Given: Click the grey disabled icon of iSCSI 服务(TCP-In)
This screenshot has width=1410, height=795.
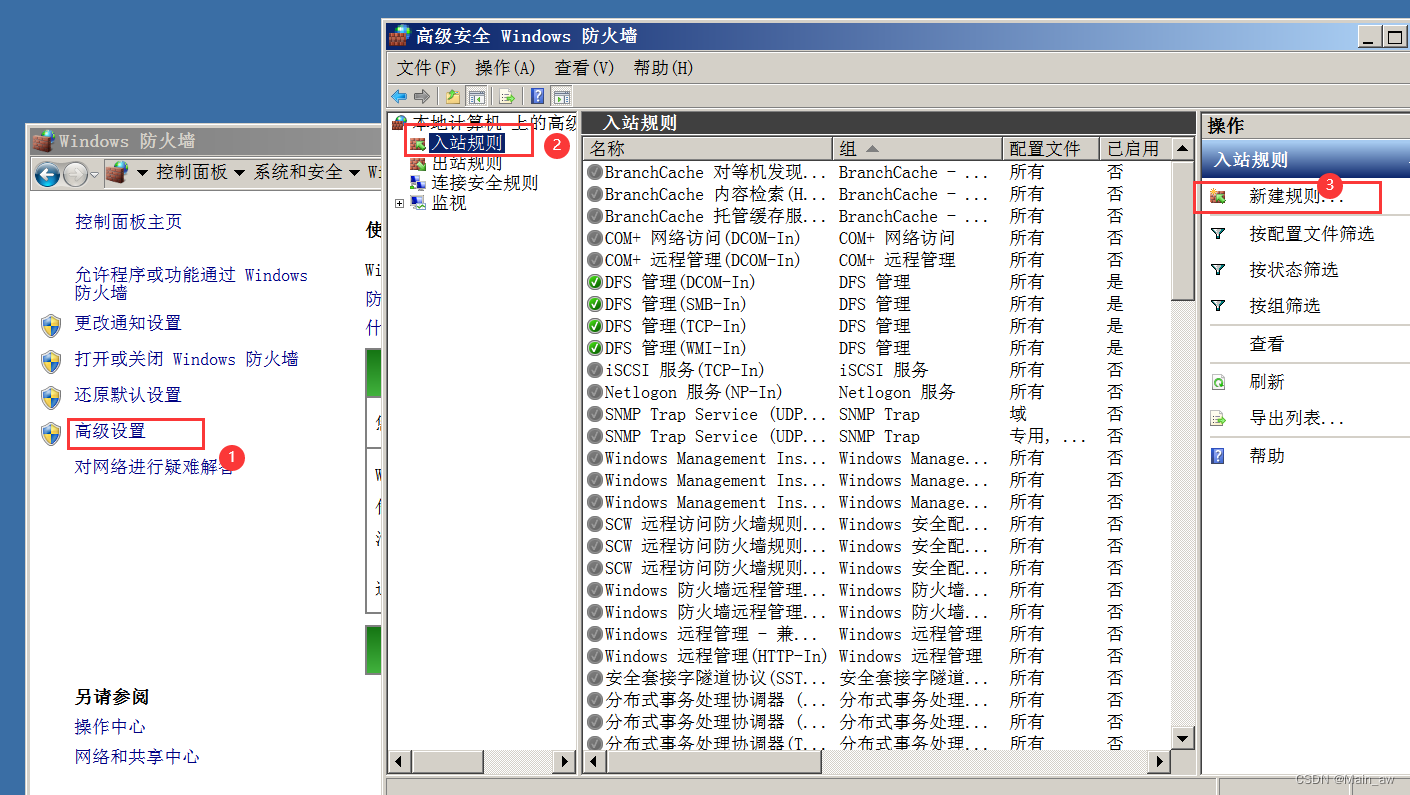Looking at the screenshot, I should point(595,370).
